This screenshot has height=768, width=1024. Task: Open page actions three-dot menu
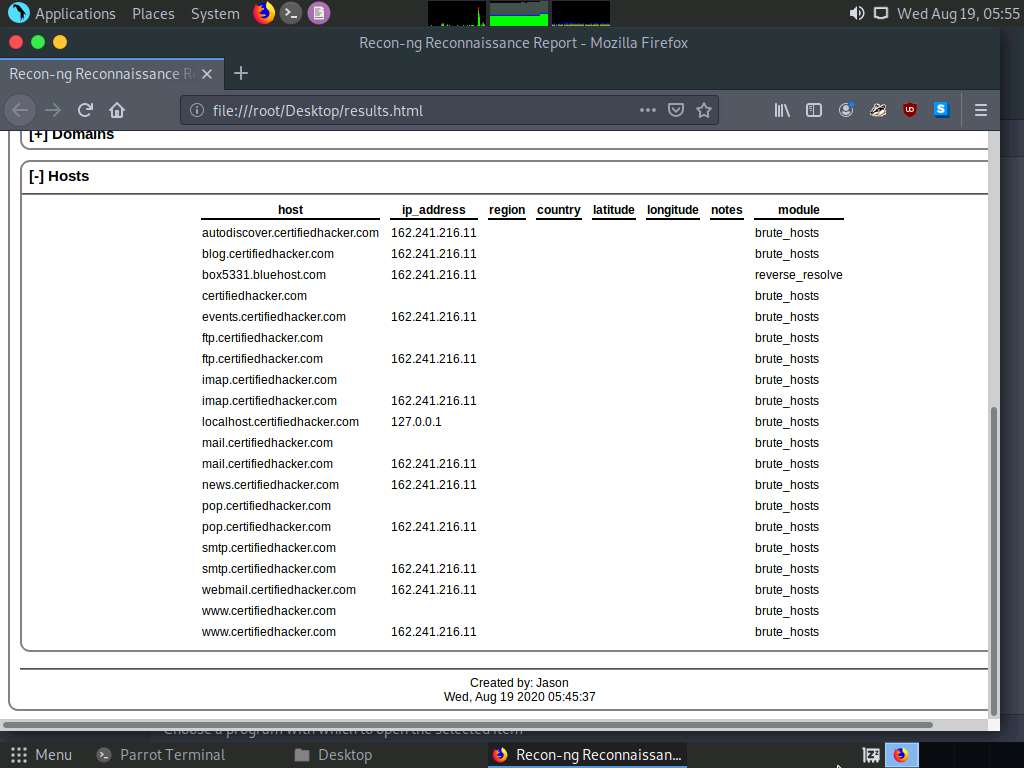point(647,110)
